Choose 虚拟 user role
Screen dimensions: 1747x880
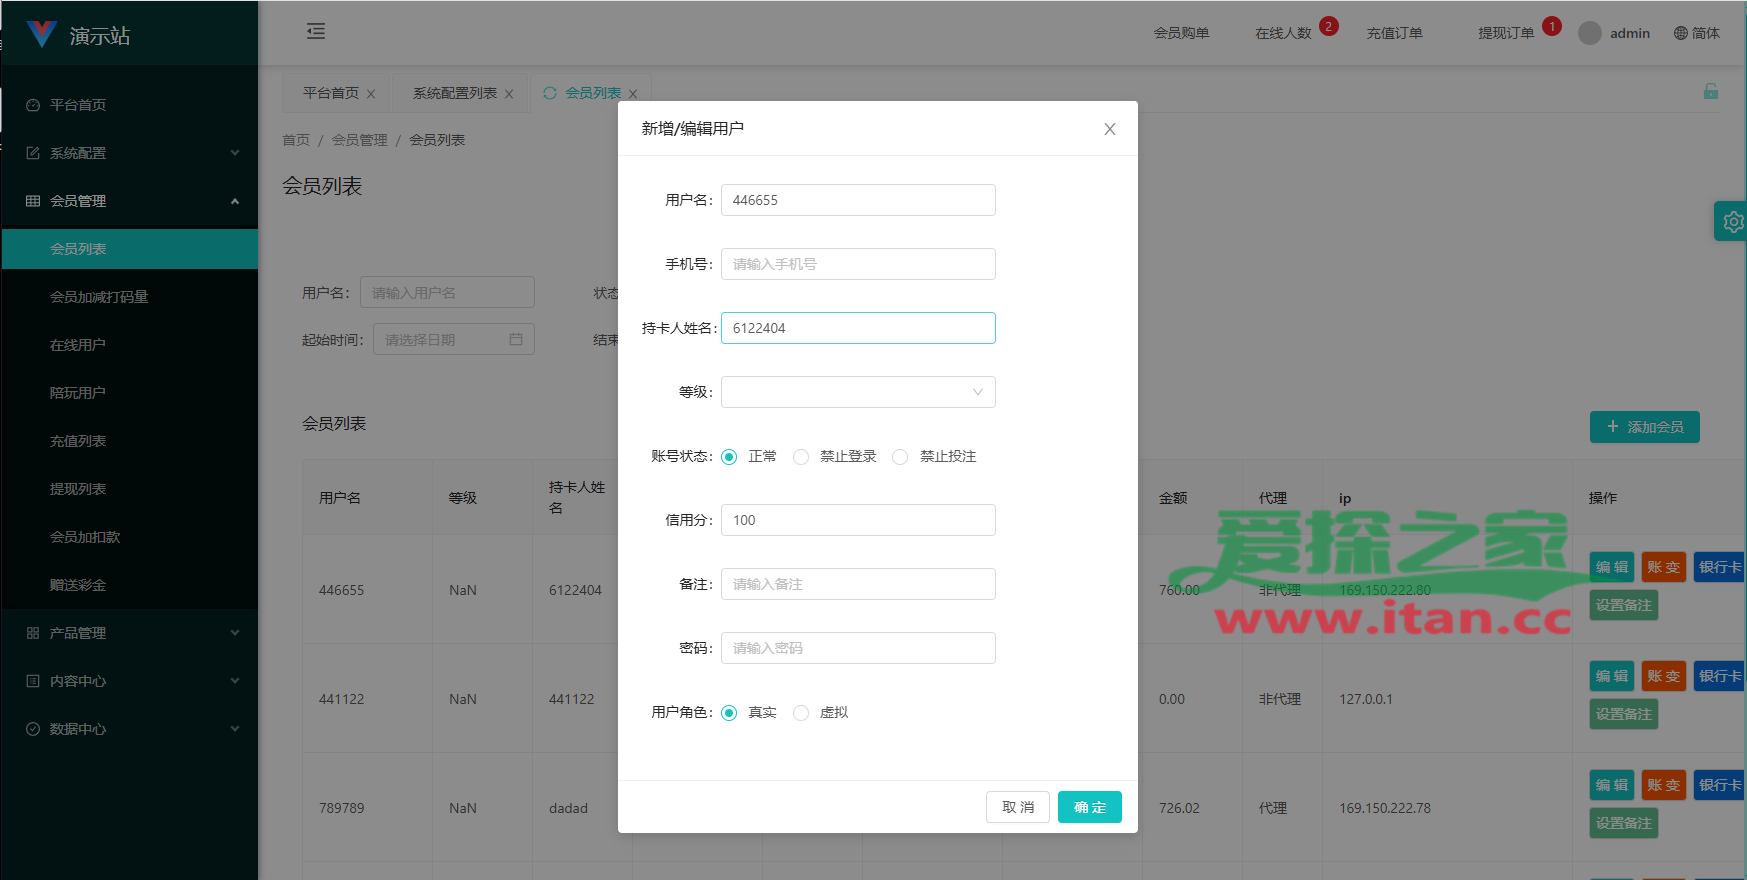pos(801,713)
